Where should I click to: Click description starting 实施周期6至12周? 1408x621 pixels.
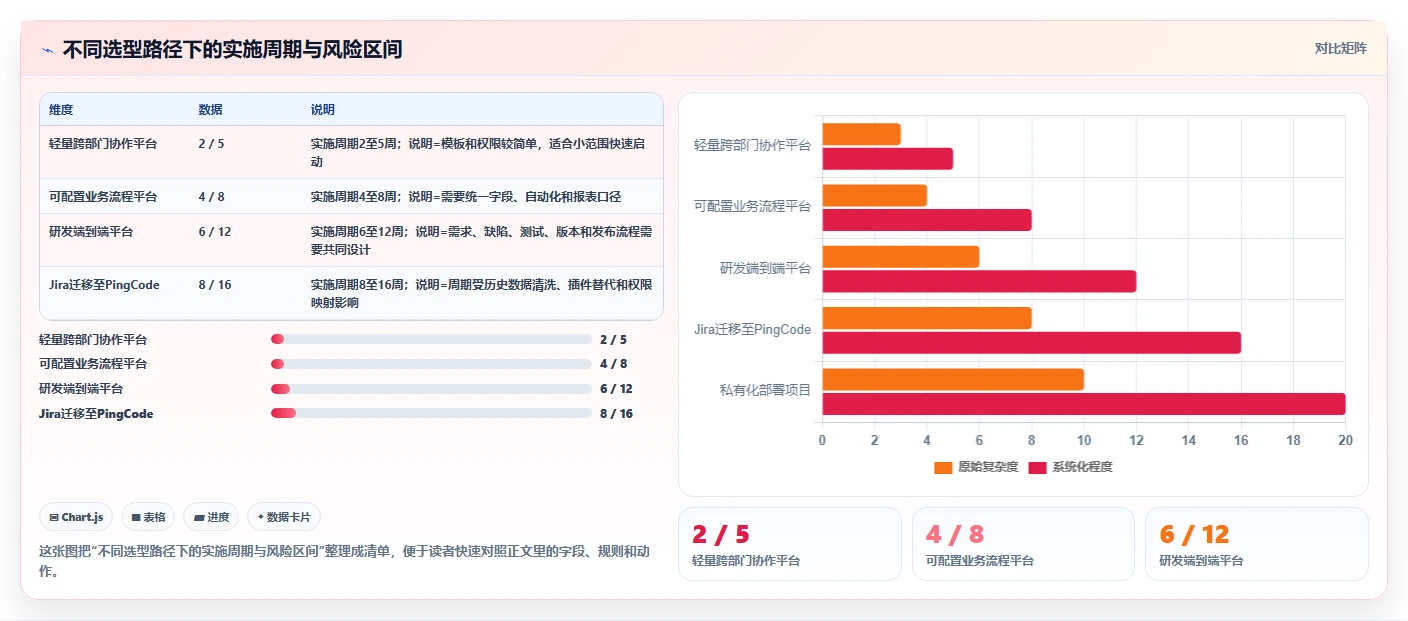[x=481, y=240]
